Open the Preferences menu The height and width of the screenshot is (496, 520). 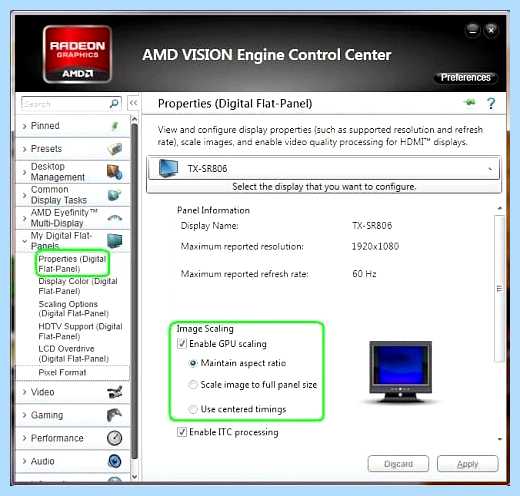pos(465,77)
